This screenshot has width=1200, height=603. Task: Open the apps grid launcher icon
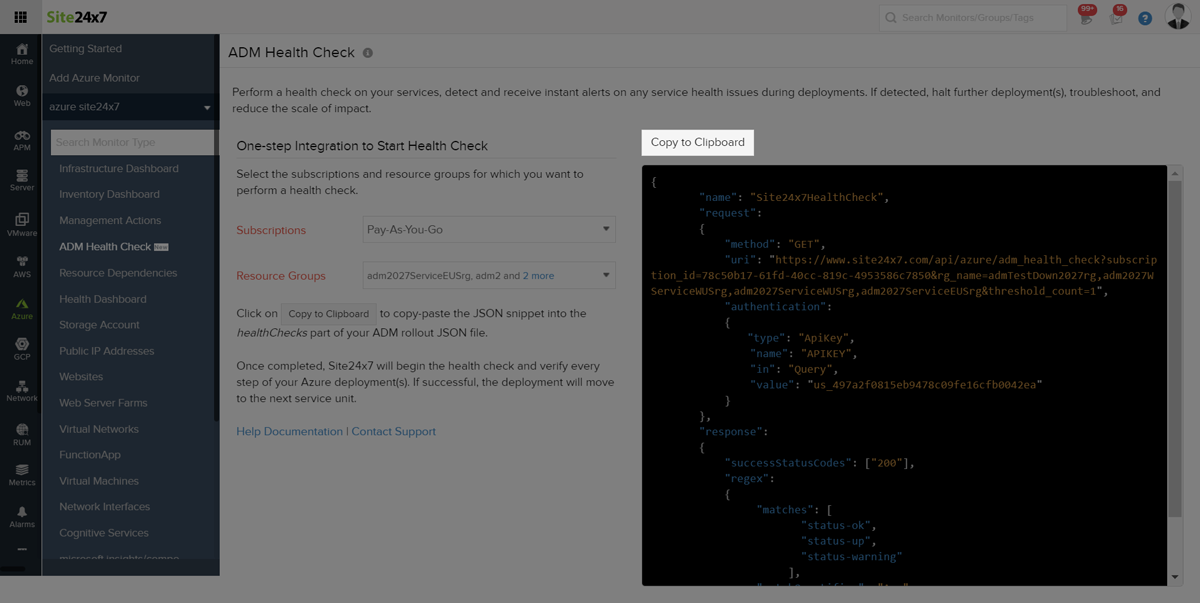[20, 17]
